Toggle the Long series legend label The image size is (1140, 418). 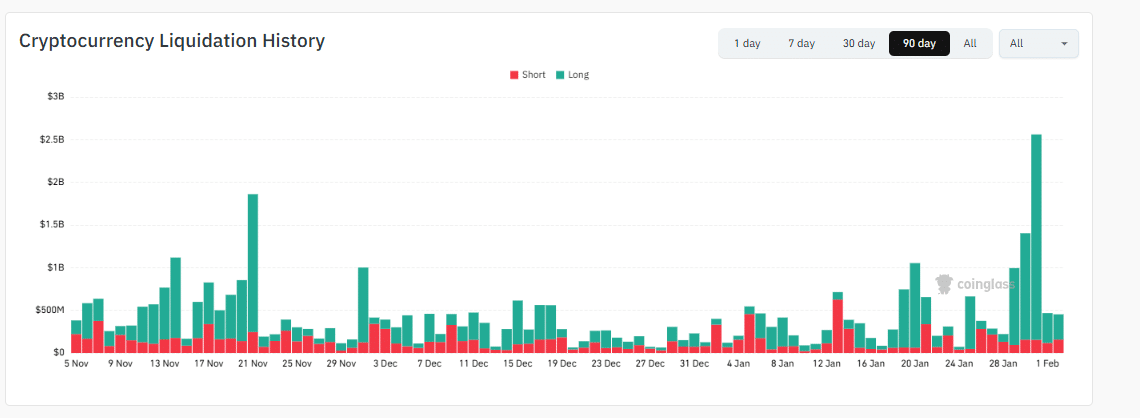click(578, 75)
